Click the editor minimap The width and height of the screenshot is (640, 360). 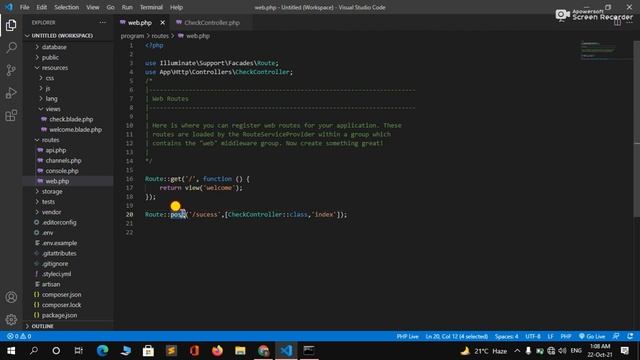click(x=607, y=50)
